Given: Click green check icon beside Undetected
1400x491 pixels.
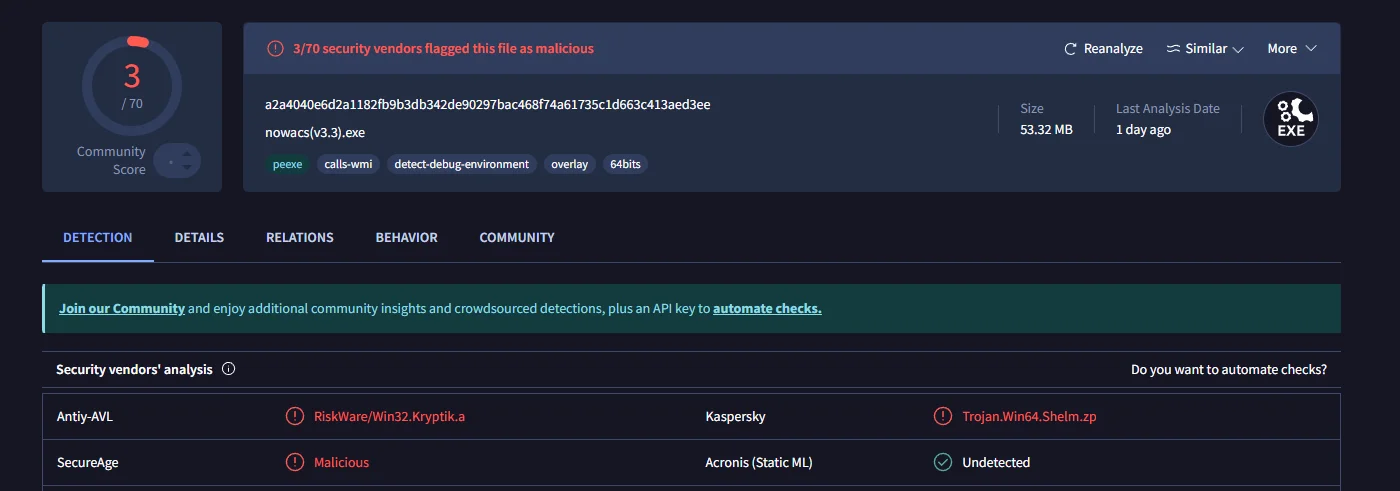Looking at the screenshot, I should pos(942,462).
